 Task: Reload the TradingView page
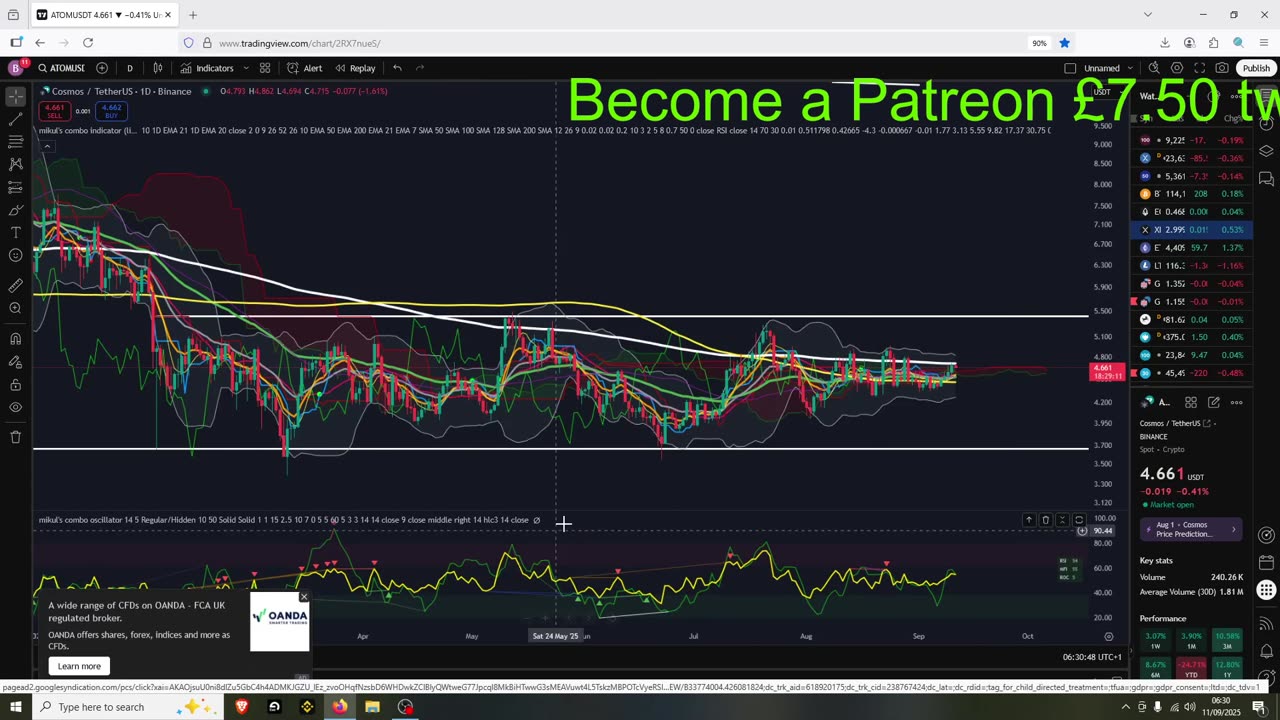coord(88,43)
